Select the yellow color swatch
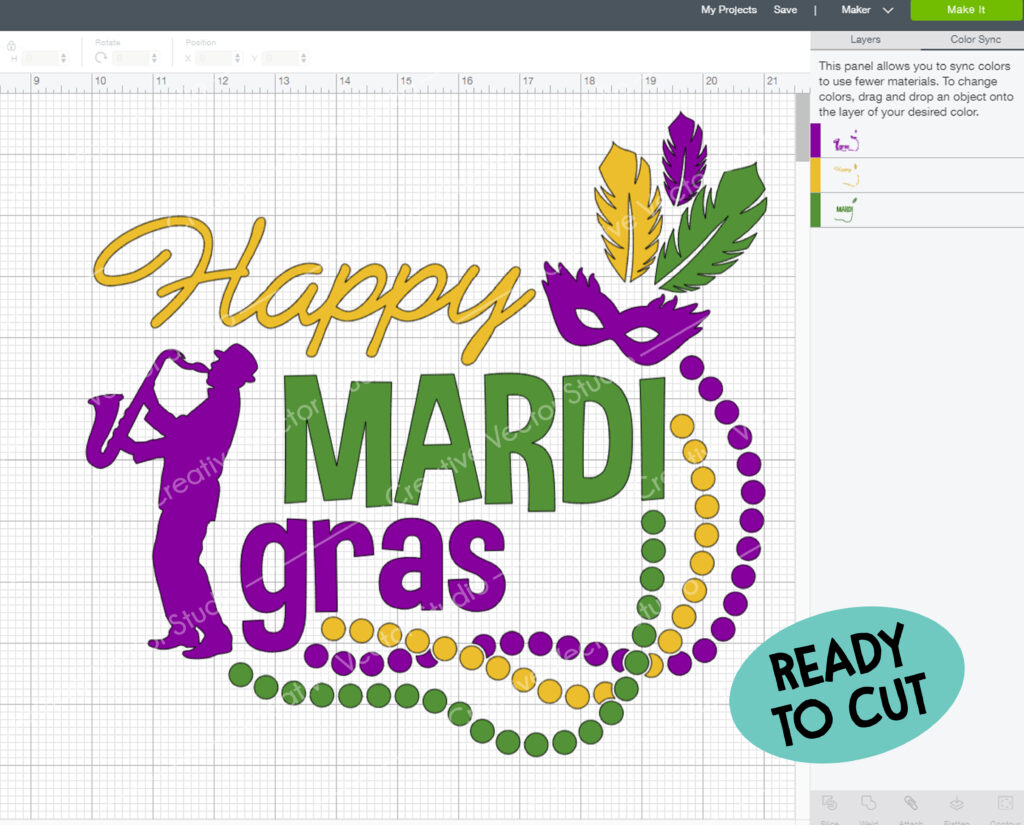 (816, 175)
